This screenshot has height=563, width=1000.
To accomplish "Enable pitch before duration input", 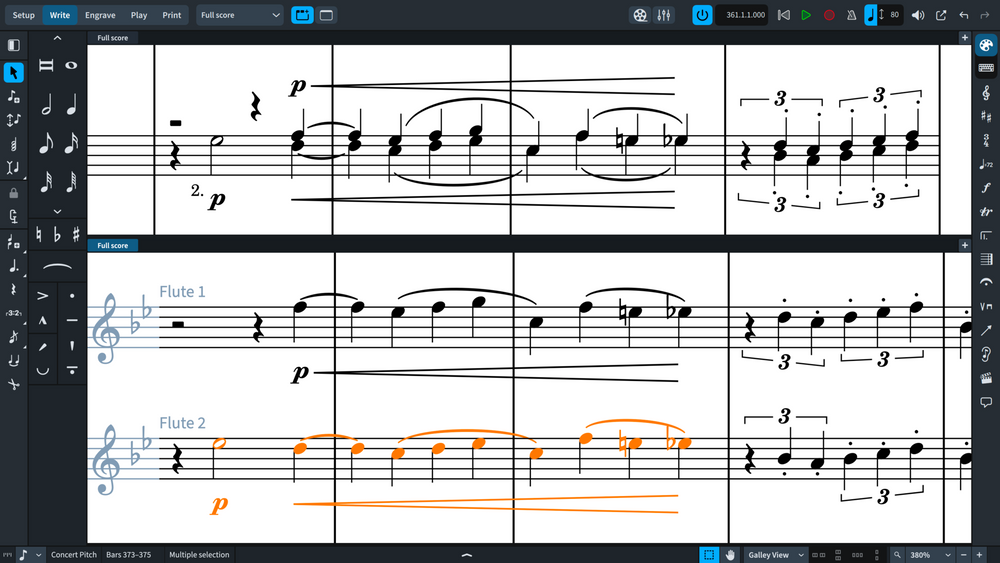I will pyautogui.click(x=13, y=120).
